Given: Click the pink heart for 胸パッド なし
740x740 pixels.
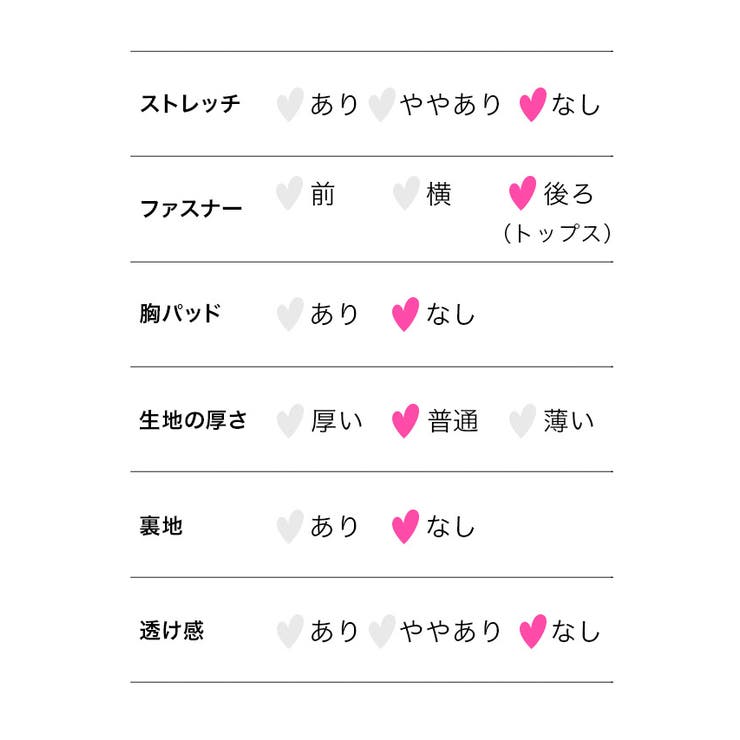Looking at the screenshot, I should point(405,314).
